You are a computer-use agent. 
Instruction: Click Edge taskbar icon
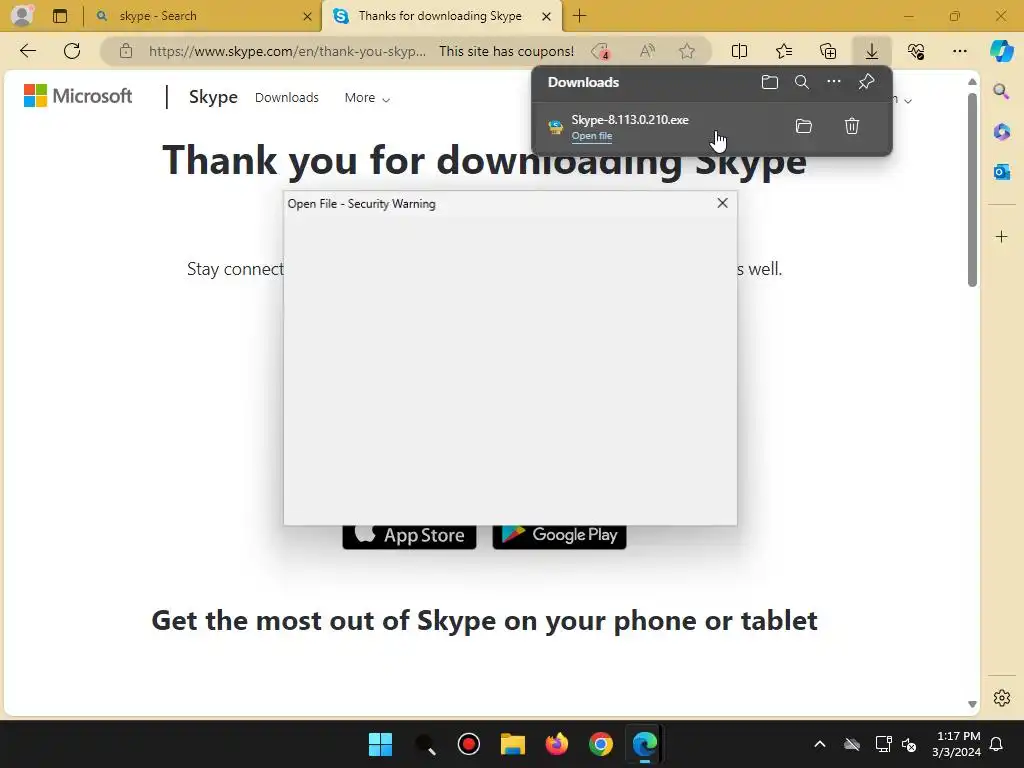click(x=645, y=744)
